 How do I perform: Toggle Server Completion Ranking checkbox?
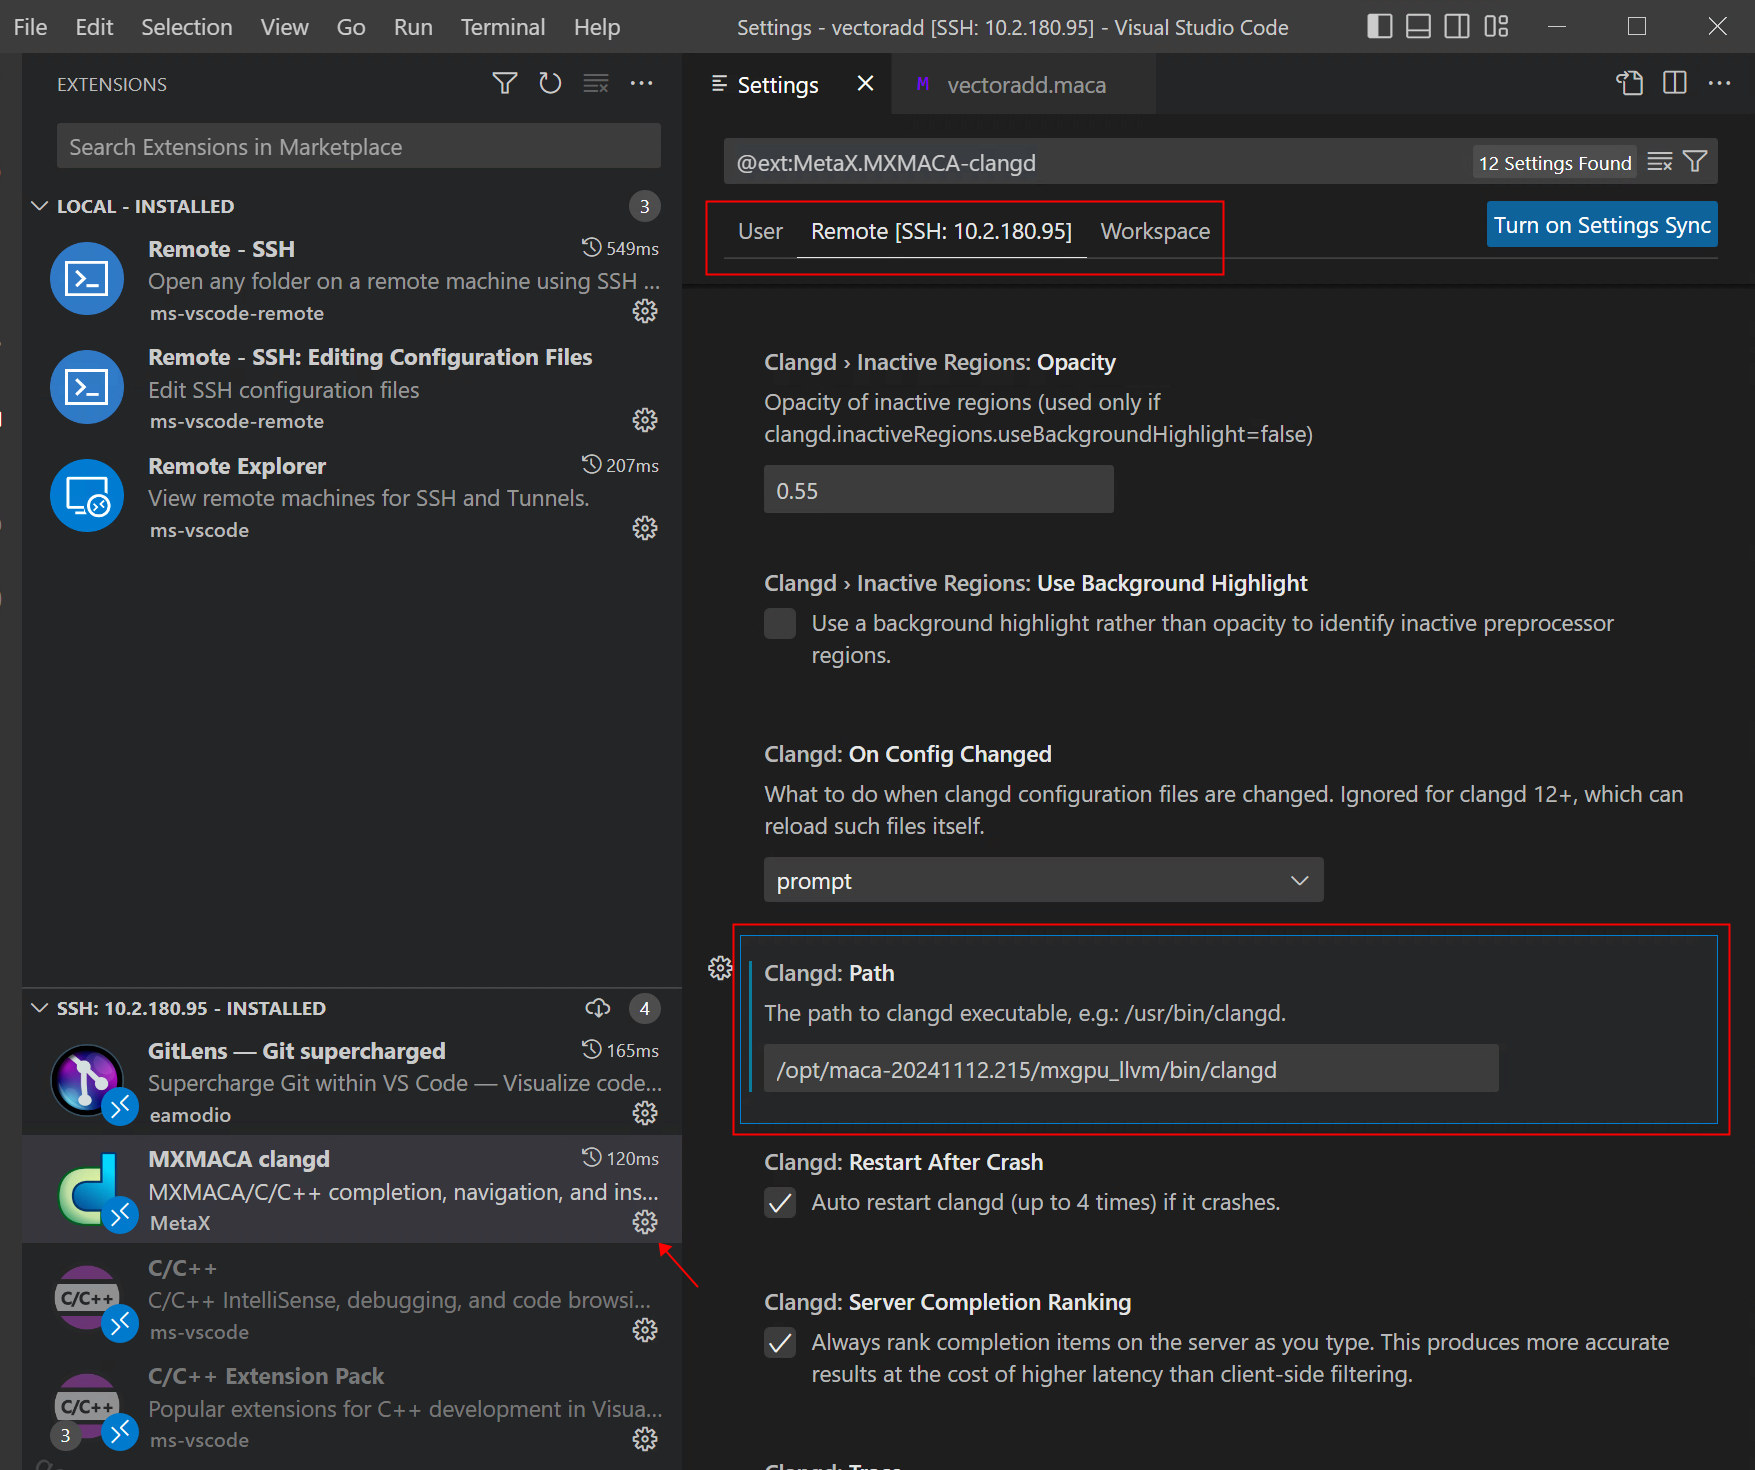[x=780, y=1342]
